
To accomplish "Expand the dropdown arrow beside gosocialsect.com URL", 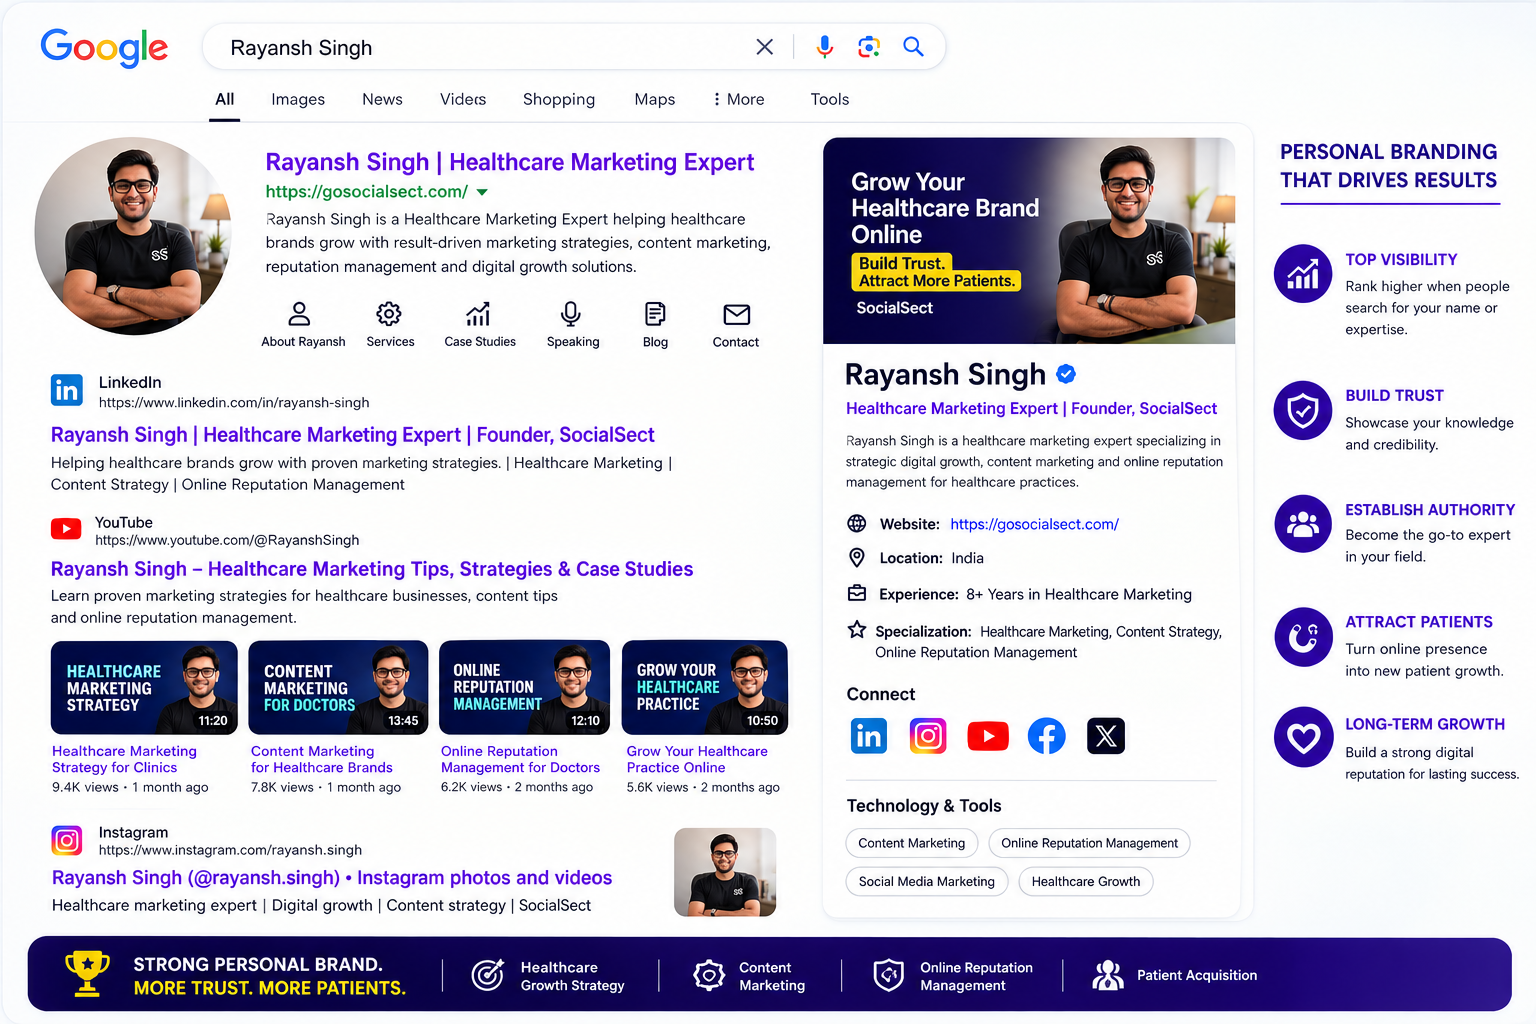I will coord(482,192).
